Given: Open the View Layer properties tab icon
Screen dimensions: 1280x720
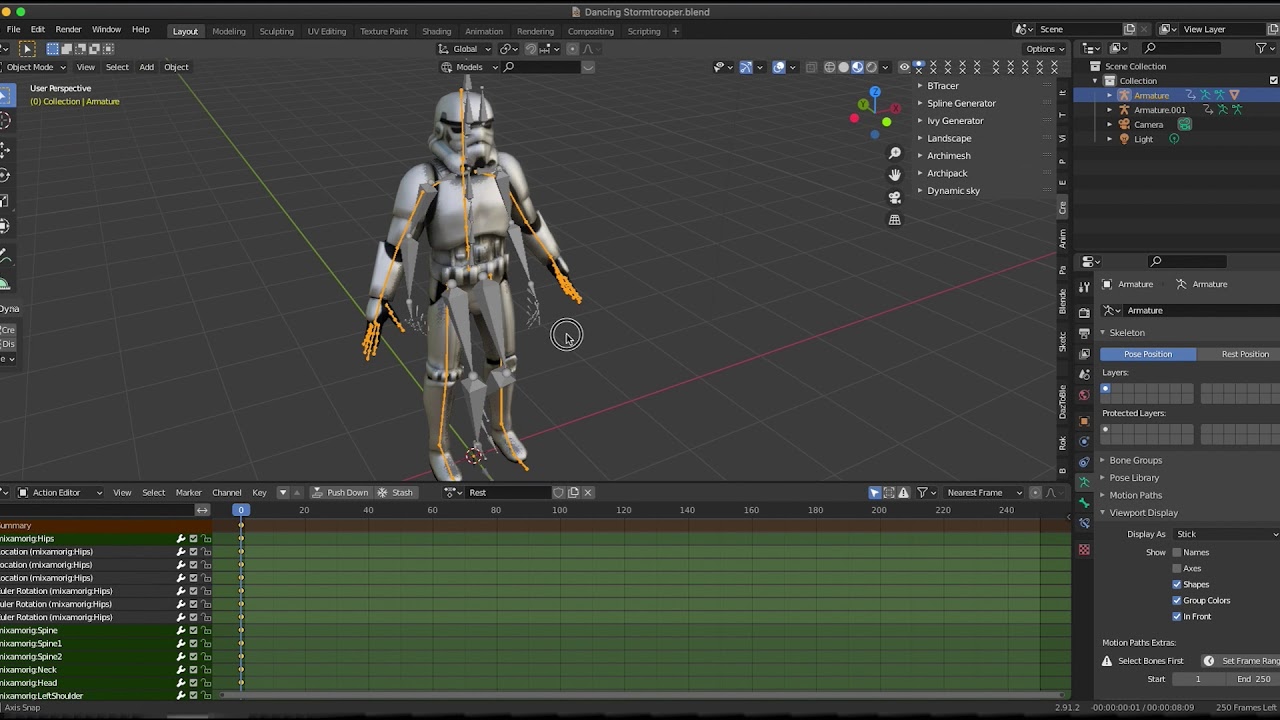Looking at the screenshot, I should (1084, 353).
